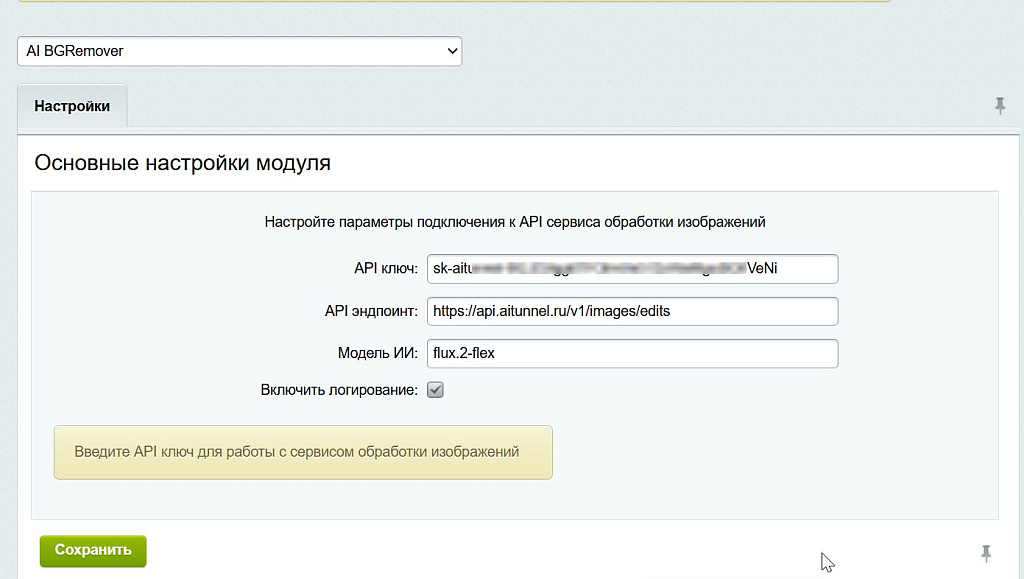
Task: Click the API ключ label
Action: (385, 269)
